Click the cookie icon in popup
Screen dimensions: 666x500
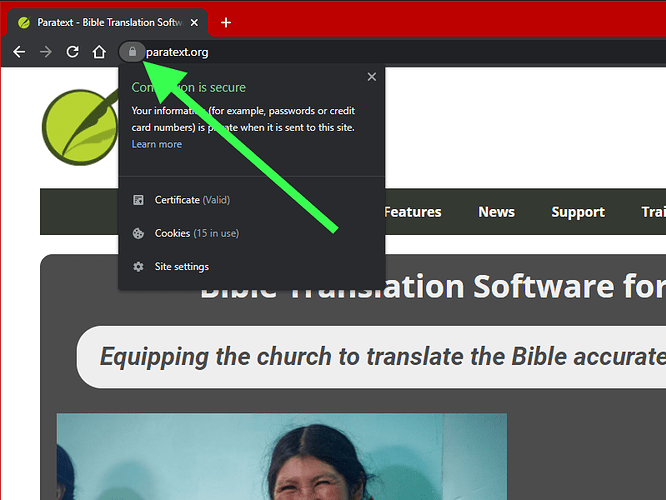138,234
